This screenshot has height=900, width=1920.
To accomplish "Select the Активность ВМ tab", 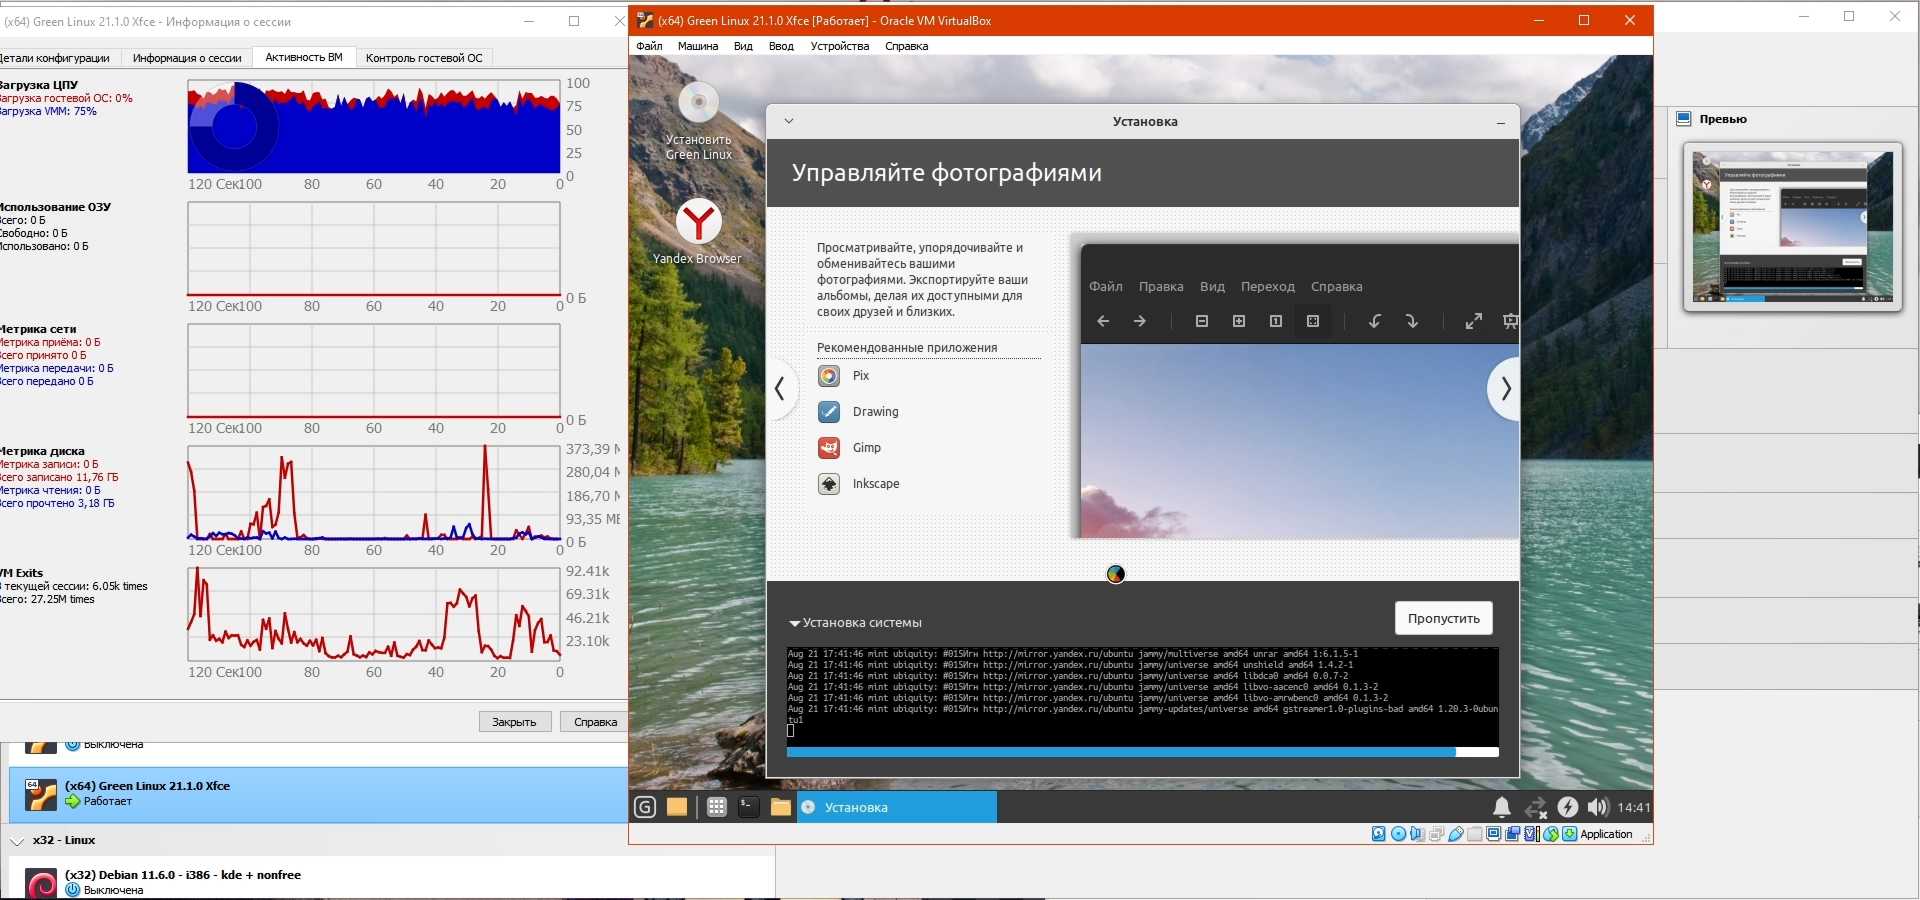I will click(304, 58).
